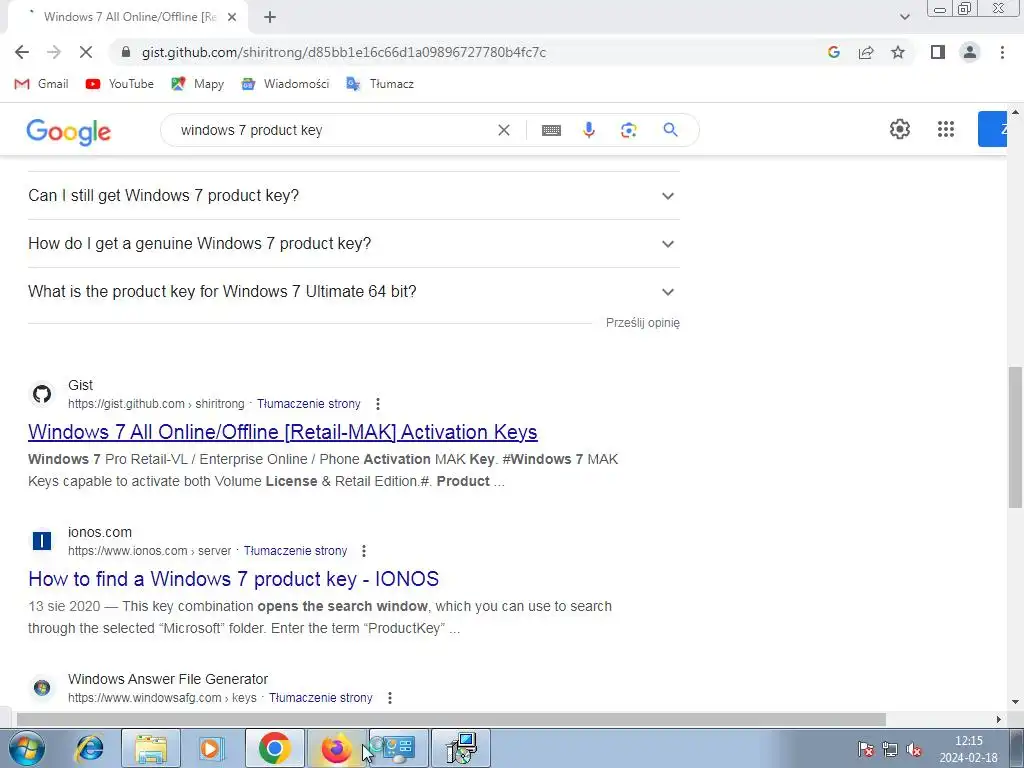Click the ionos.com favicon
The width and height of the screenshot is (1024, 768).
[x=42, y=541]
